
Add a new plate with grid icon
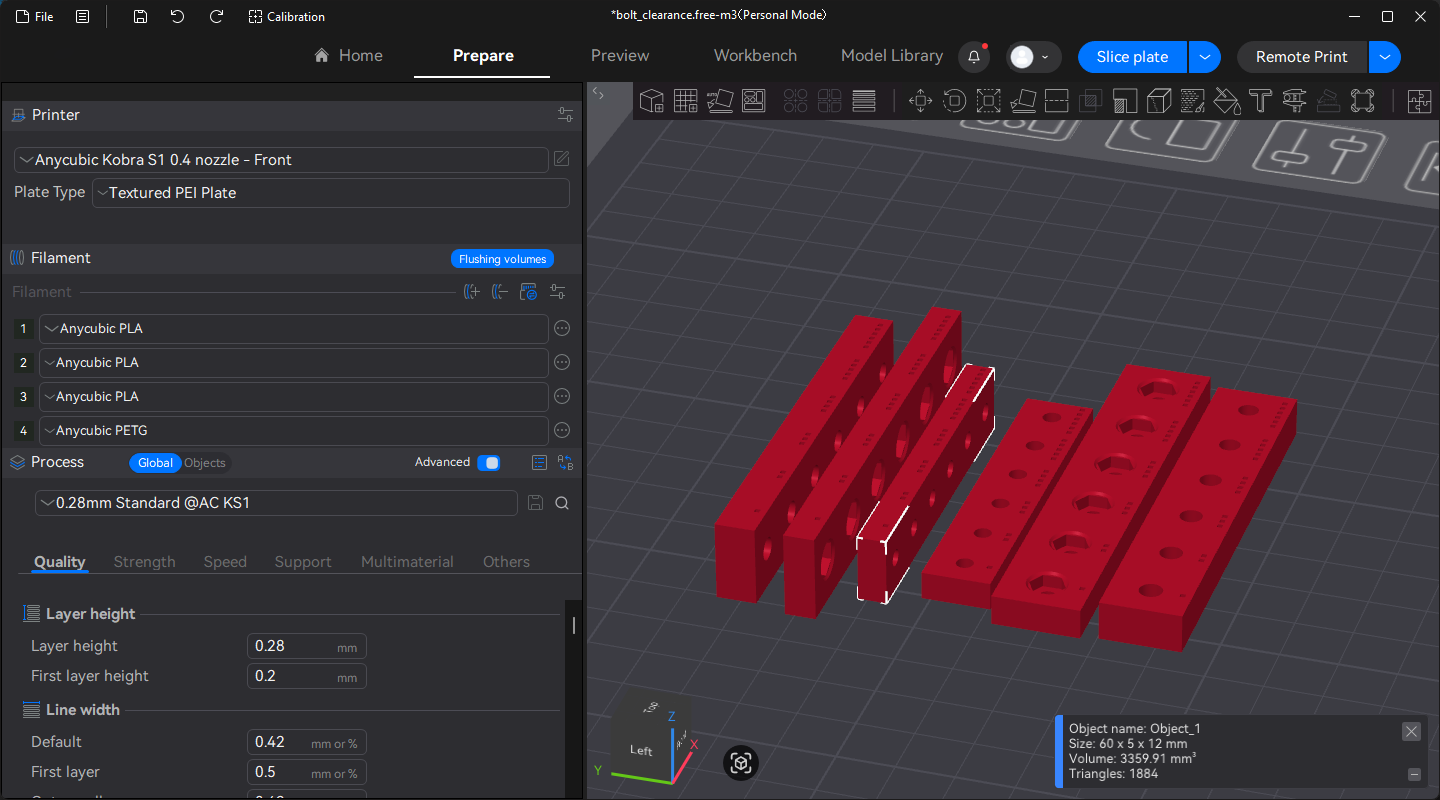[685, 100]
